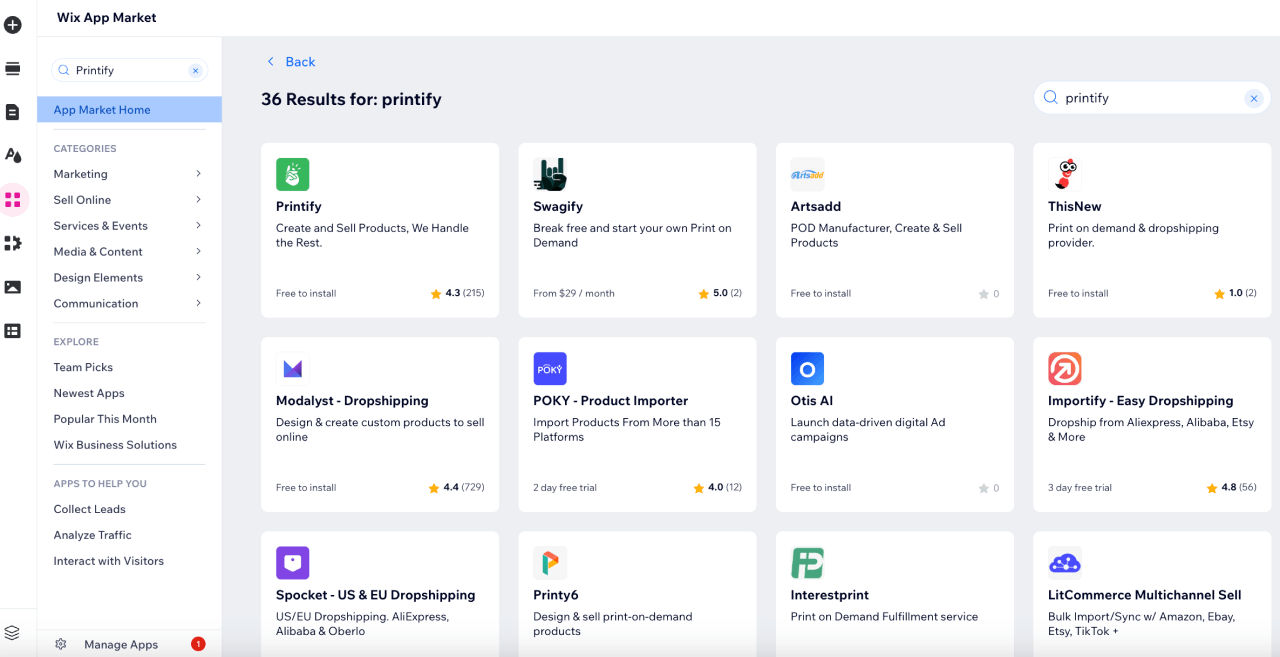Open the puzzle-piece My Business icon
1280x657 pixels.
(x=13, y=243)
